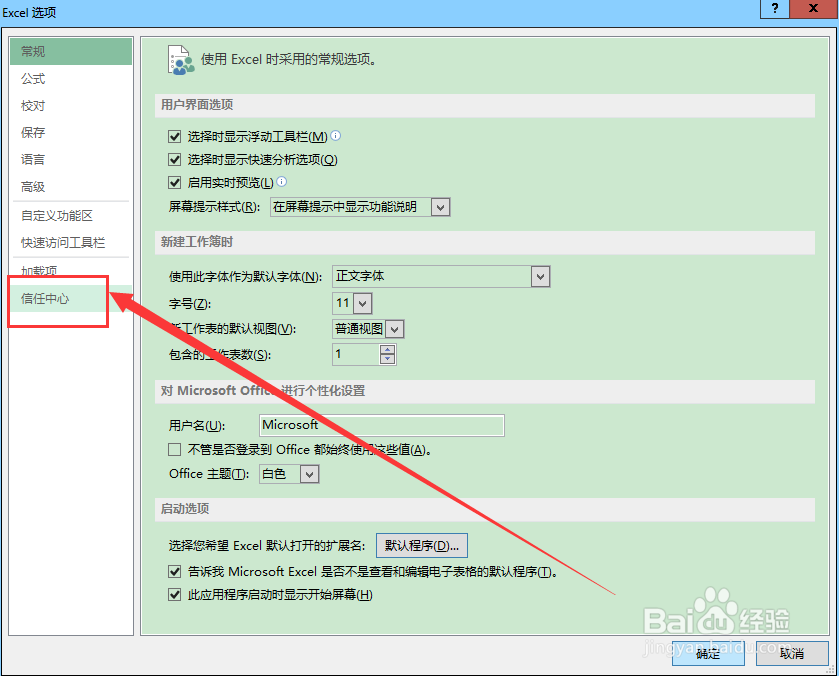Uncheck 选择时显示快速分析选项
This screenshot has height=676, width=839.
pos(173,158)
